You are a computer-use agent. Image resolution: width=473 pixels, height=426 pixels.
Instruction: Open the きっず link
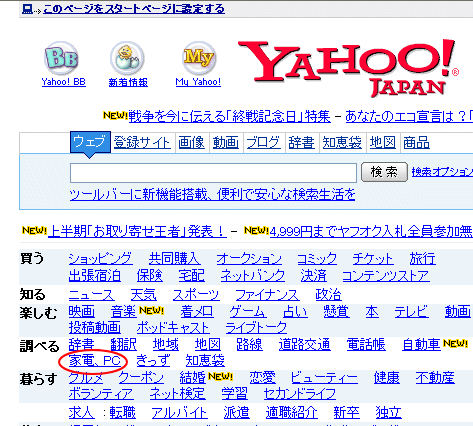[153, 361]
